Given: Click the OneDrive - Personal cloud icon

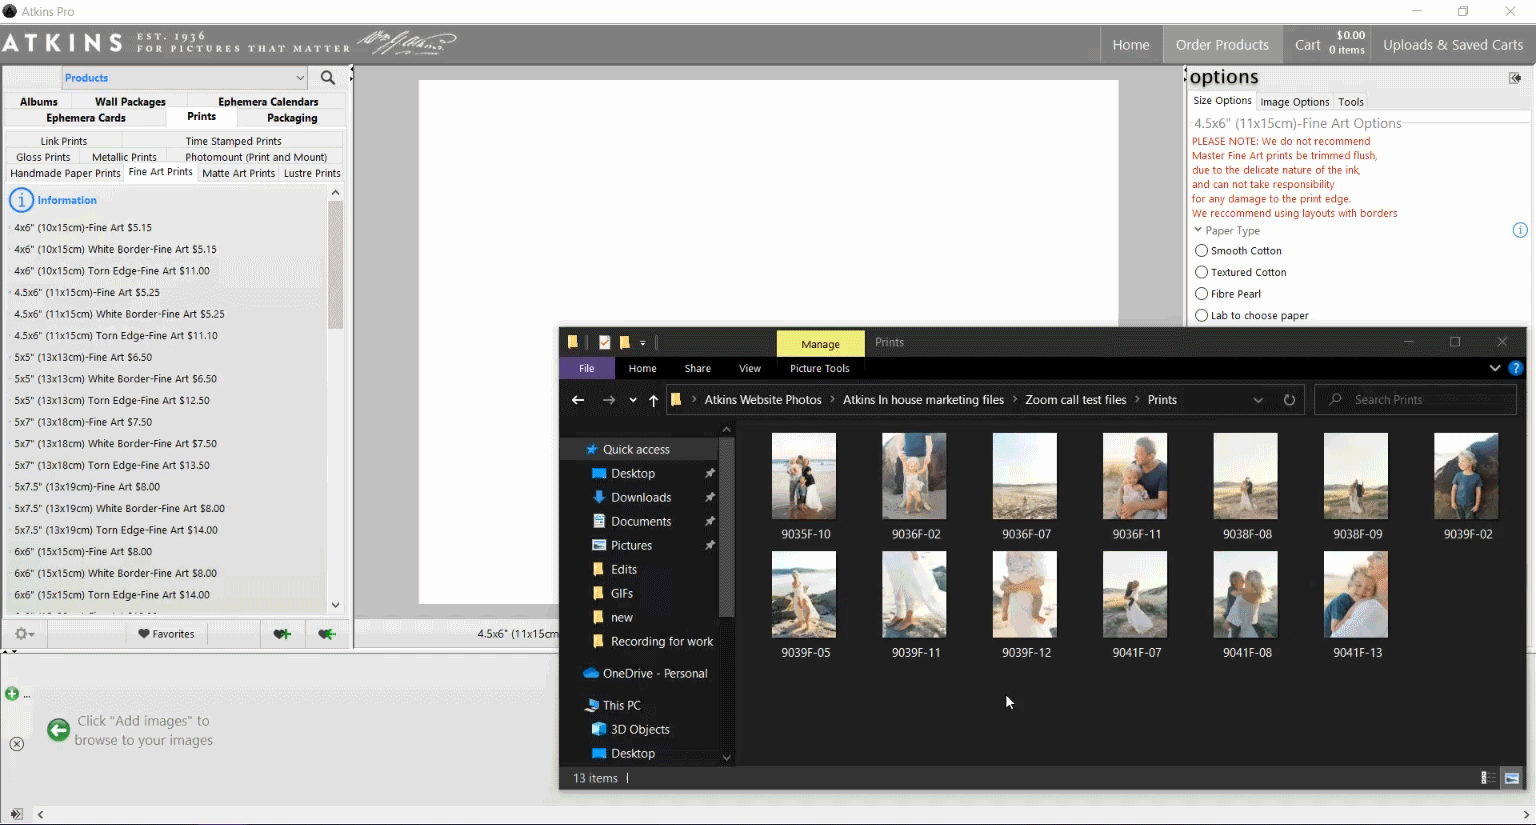Looking at the screenshot, I should [x=591, y=673].
